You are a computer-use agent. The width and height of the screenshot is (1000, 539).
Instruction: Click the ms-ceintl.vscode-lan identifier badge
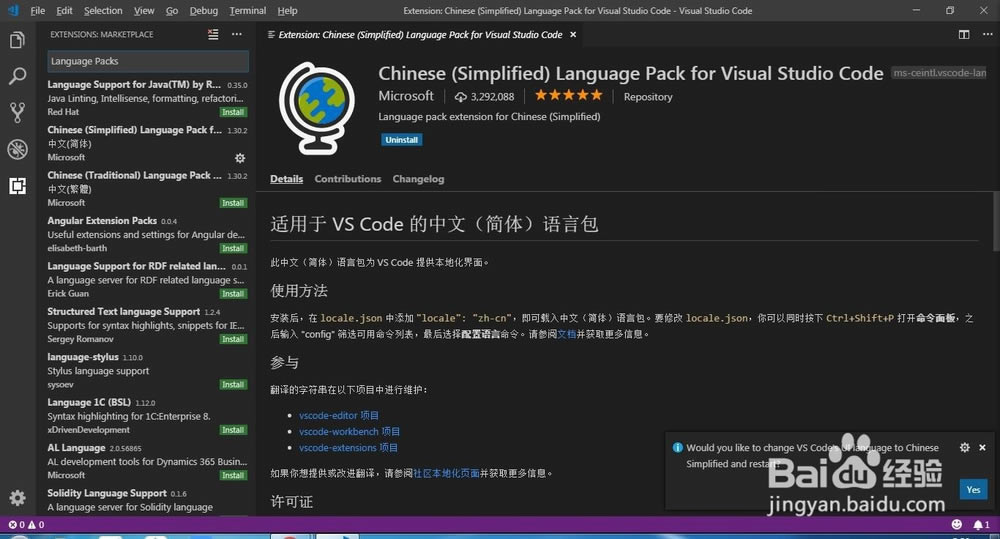(939, 73)
